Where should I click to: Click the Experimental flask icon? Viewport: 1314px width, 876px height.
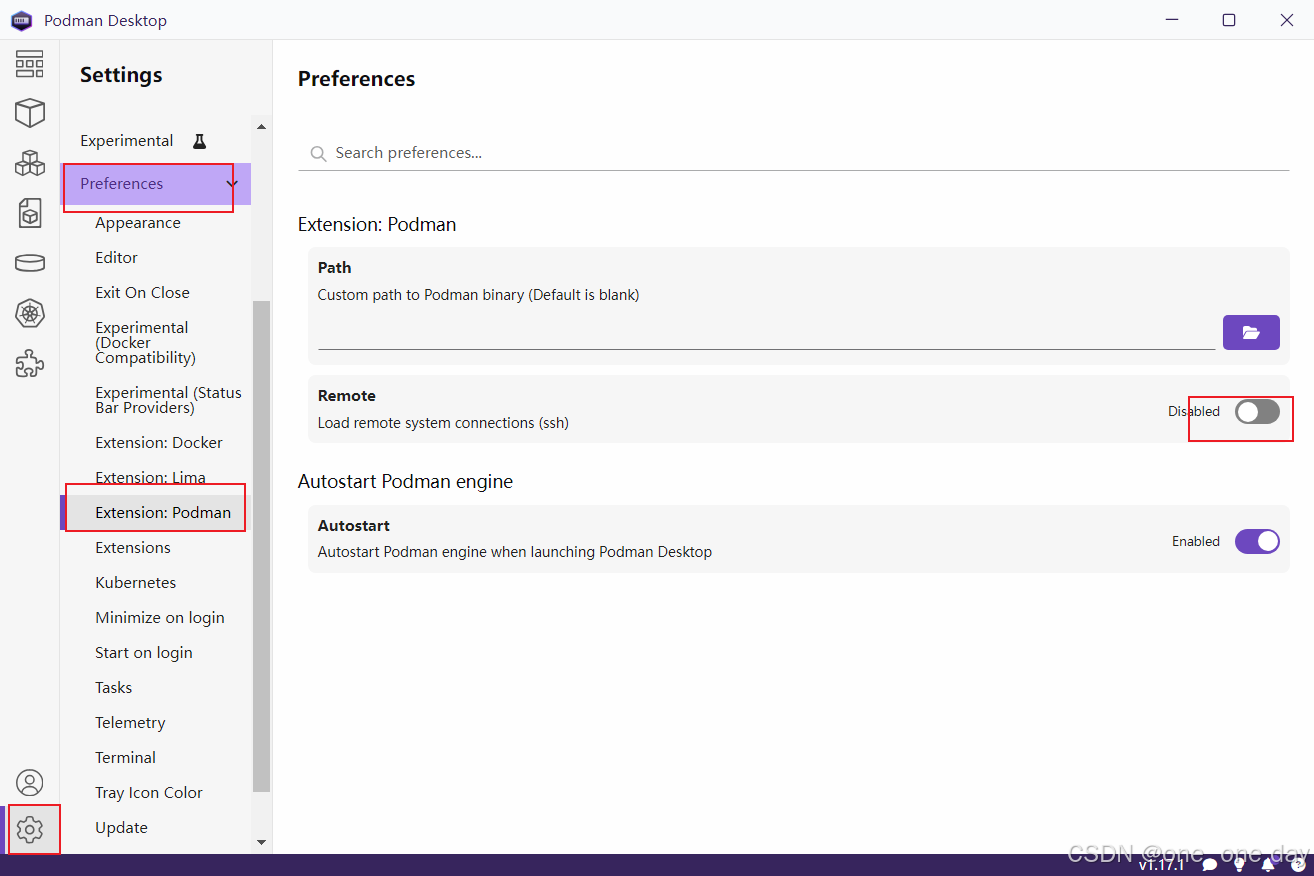pyautogui.click(x=199, y=141)
